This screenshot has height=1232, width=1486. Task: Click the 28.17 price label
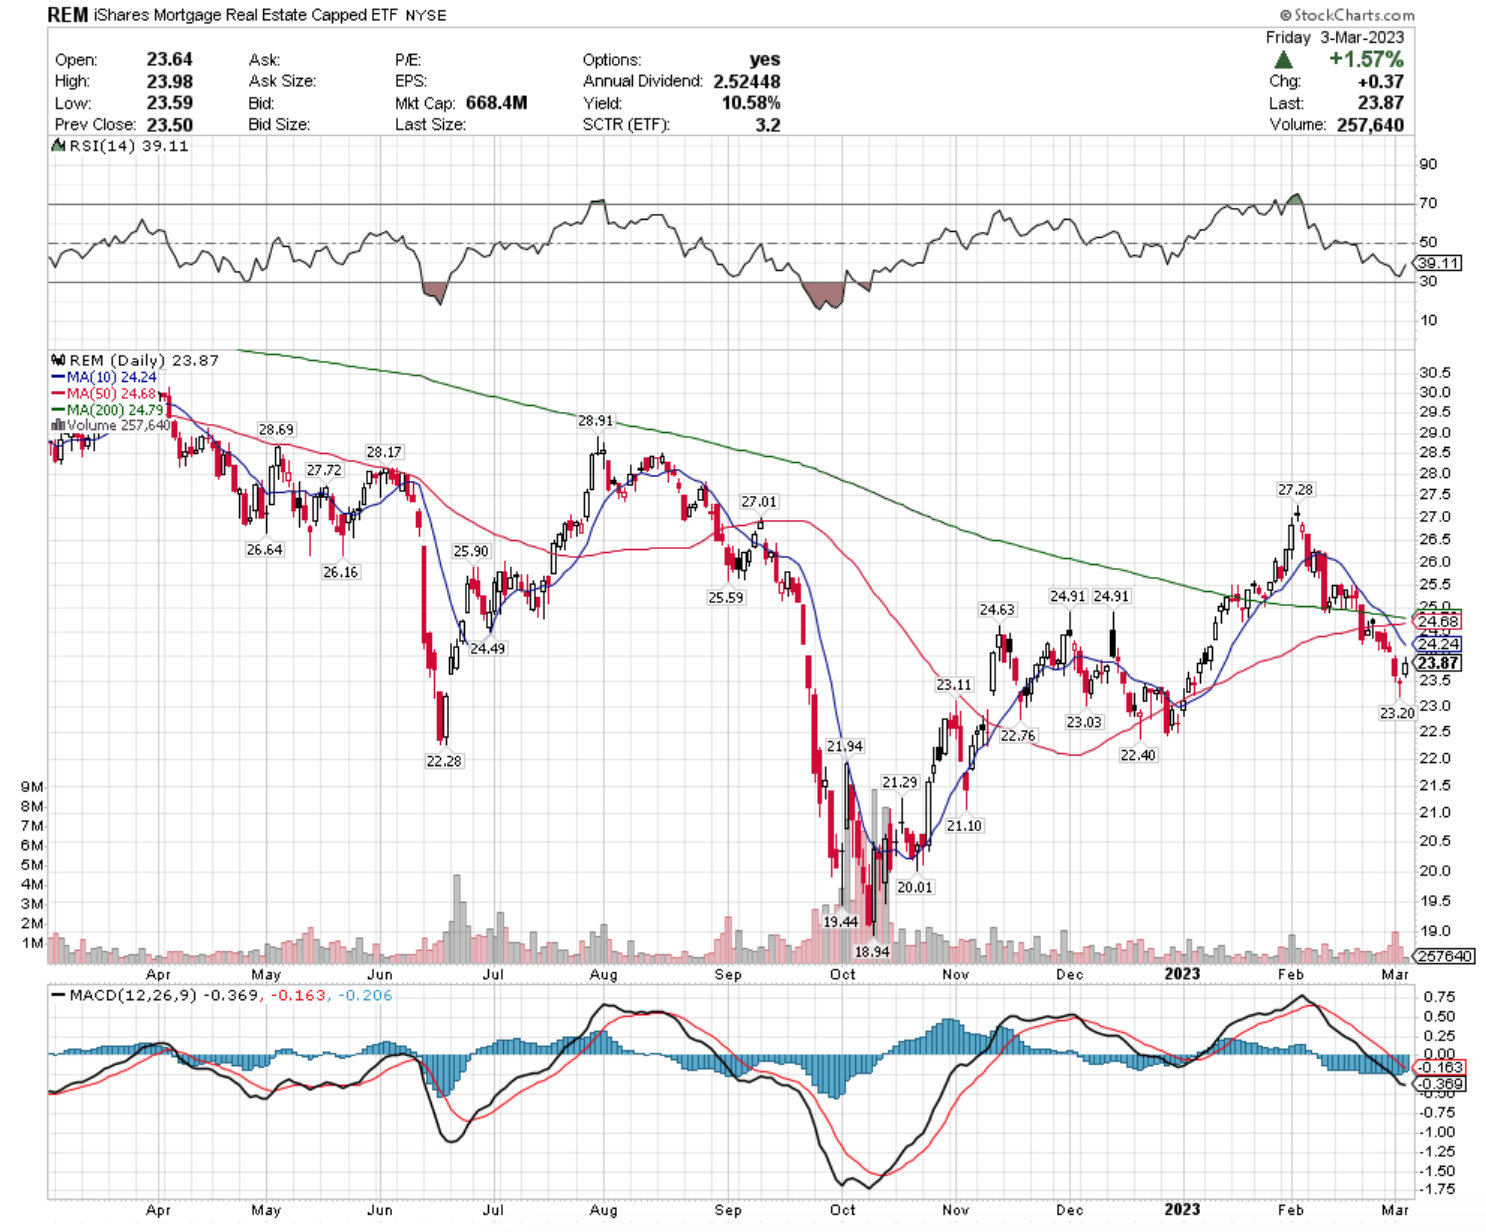coord(384,452)
